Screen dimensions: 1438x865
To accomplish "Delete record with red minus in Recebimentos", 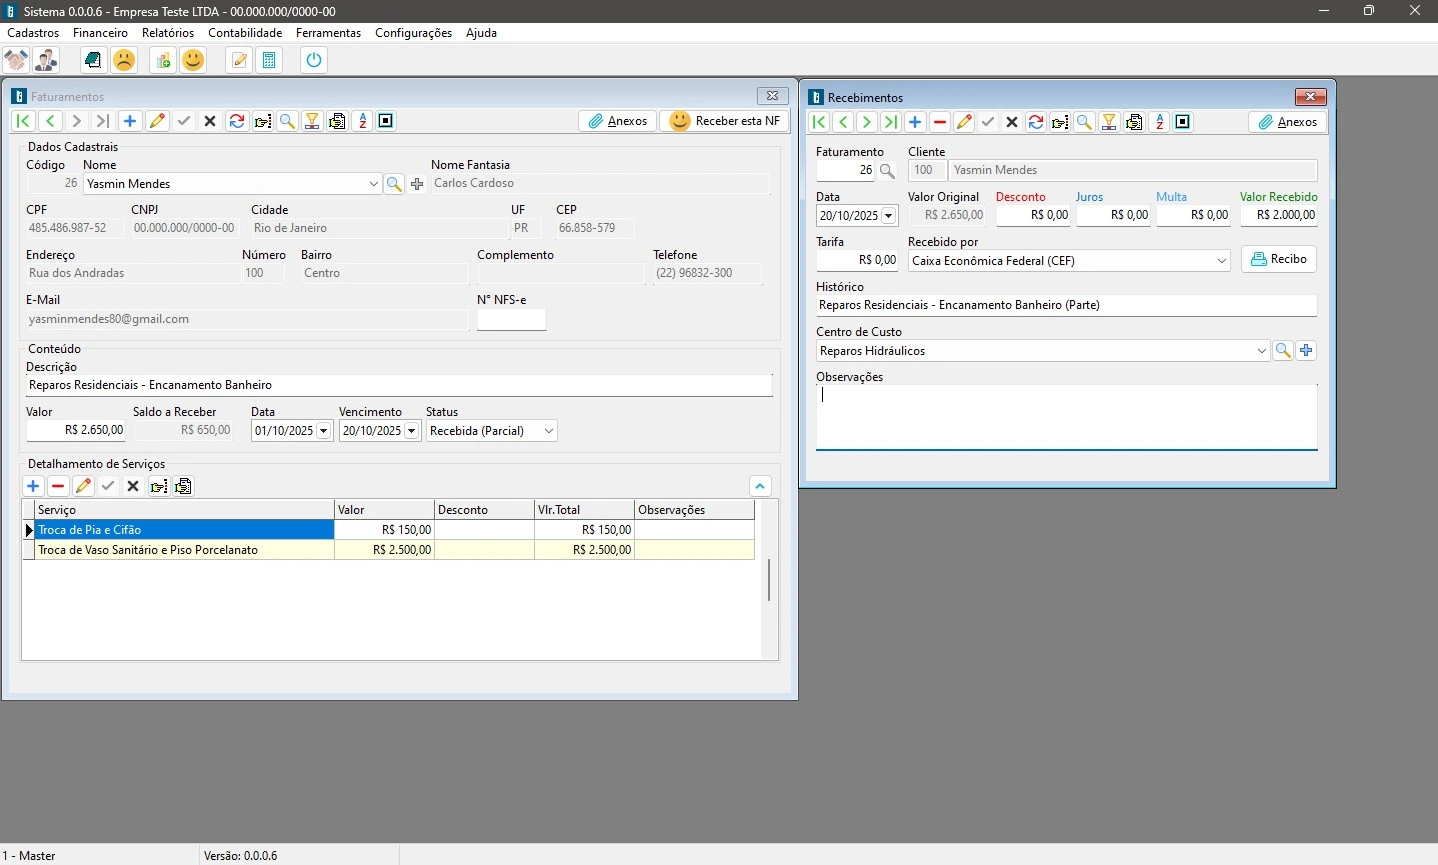I will click(x=940, y=122).
